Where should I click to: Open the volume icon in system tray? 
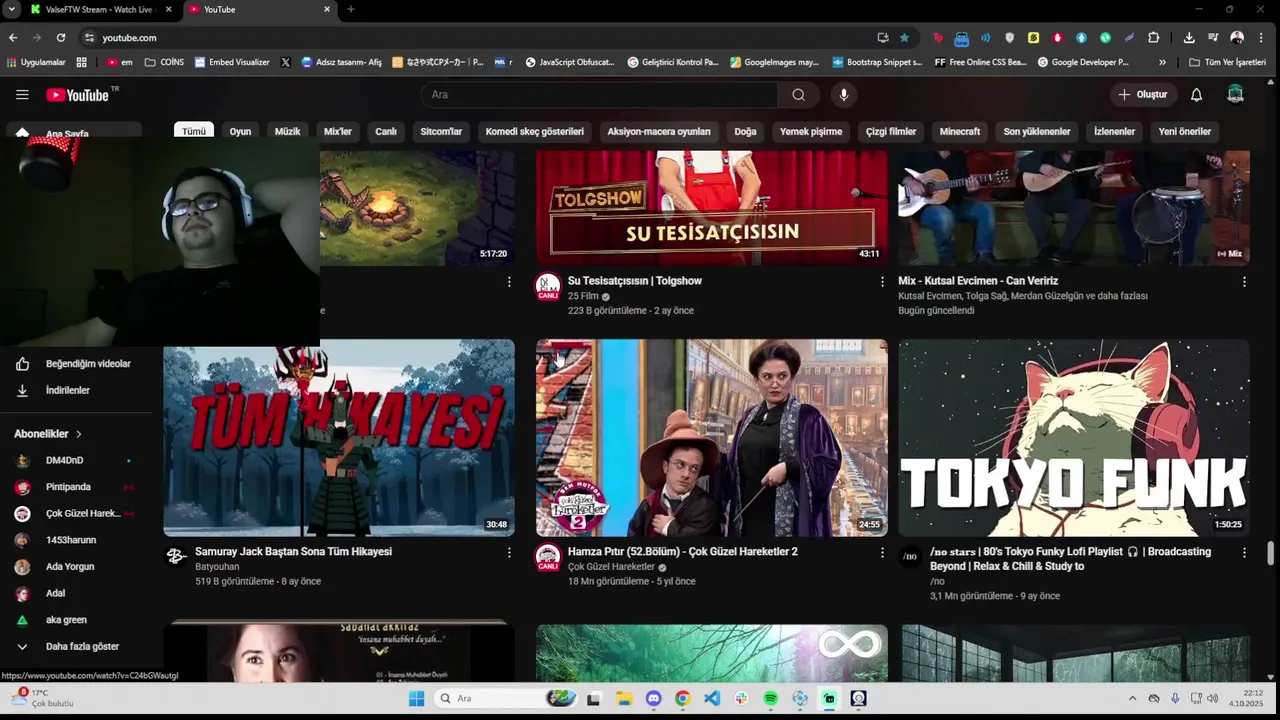[x=1212, y=698]
